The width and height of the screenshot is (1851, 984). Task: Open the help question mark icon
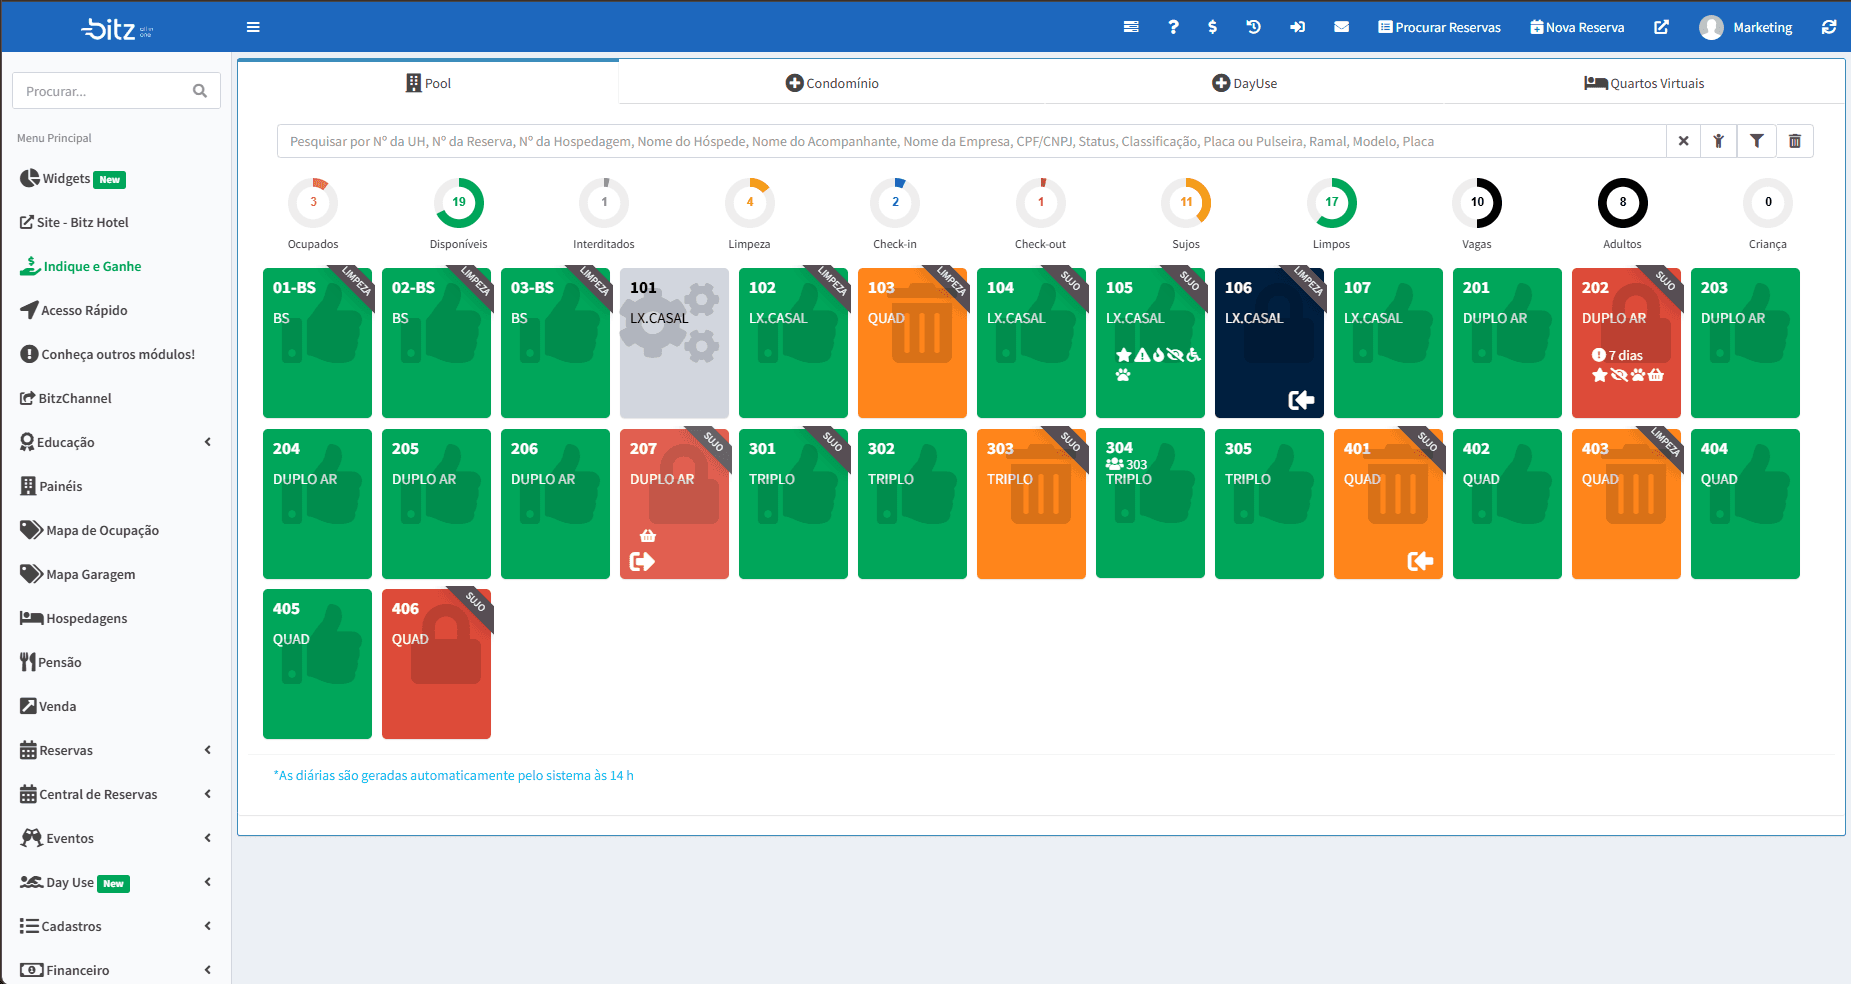(x=1173, y=27)
